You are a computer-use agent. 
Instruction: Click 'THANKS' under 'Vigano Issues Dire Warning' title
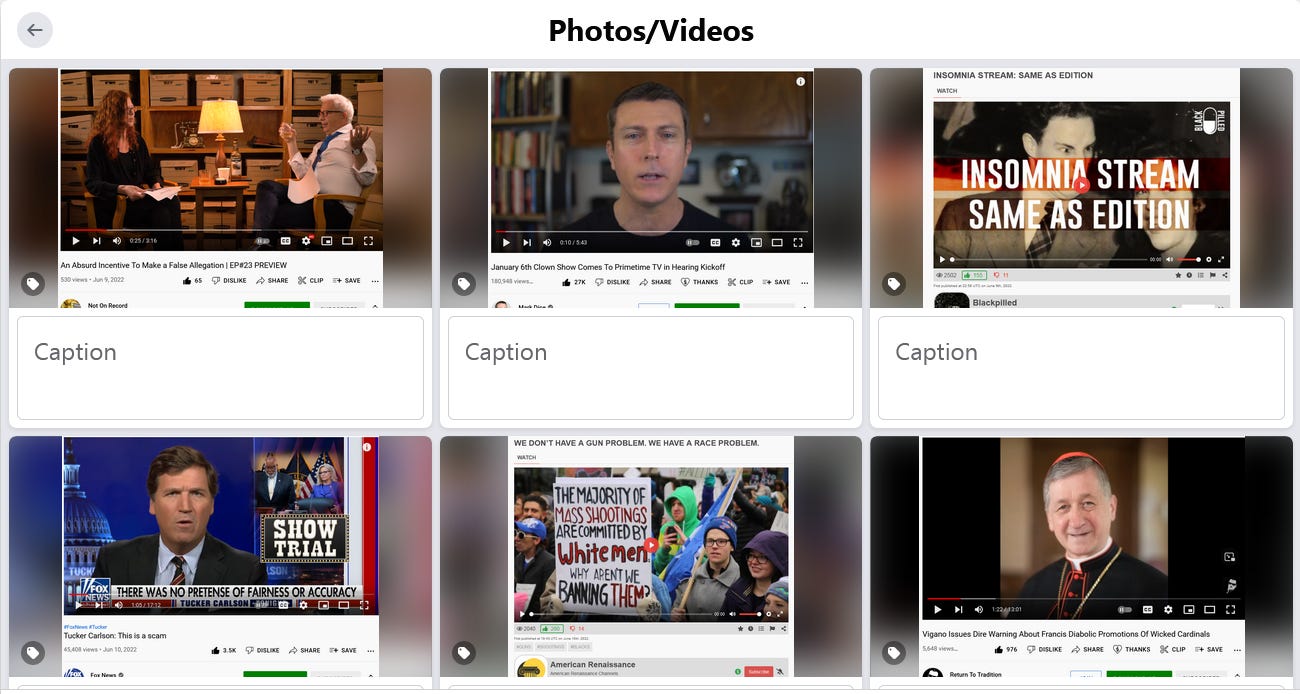click(x=1131, y=649)
